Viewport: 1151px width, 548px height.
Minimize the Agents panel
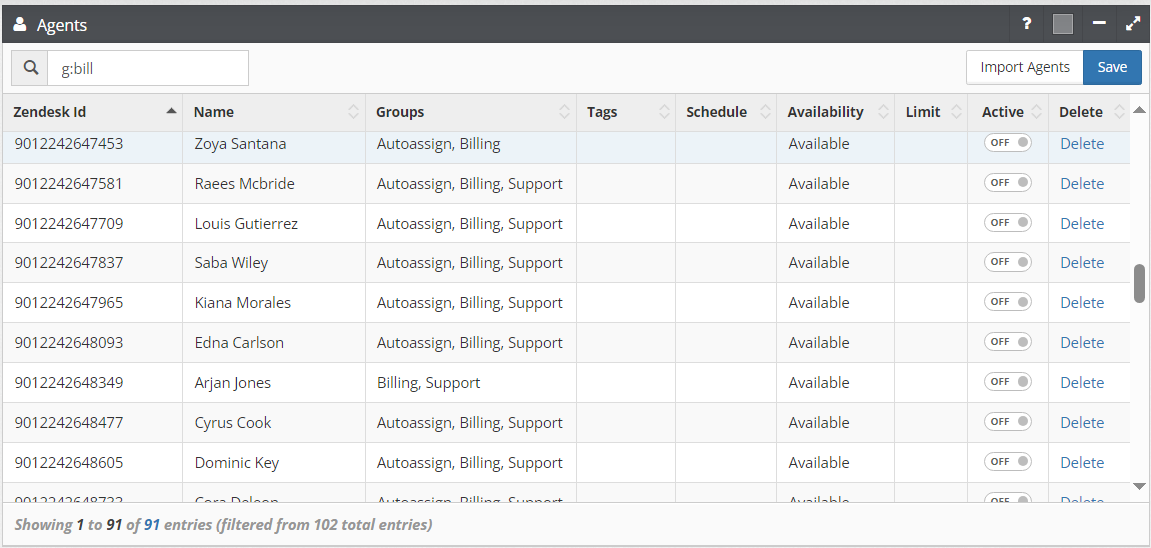click(1099, 24)
